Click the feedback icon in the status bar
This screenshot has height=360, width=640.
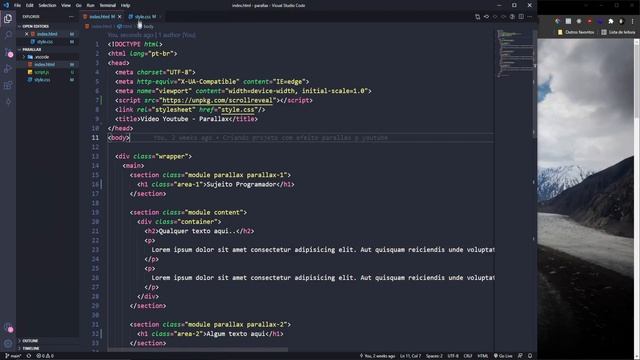click(x=520, y=356)
